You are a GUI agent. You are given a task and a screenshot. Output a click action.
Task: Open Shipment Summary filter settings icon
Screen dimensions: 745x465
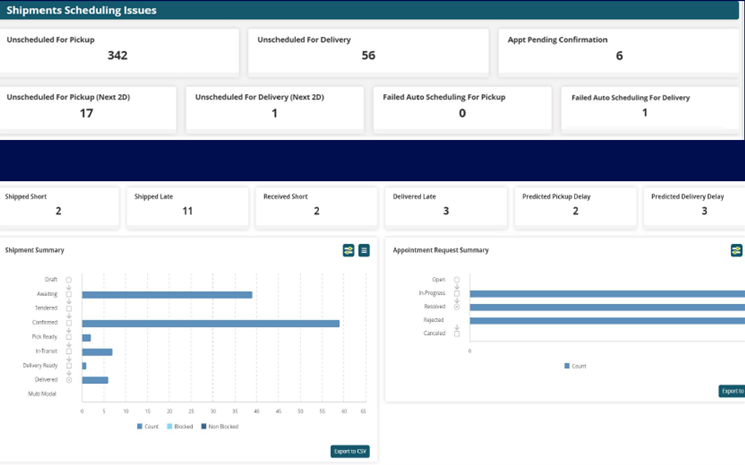tap(348, 250)
